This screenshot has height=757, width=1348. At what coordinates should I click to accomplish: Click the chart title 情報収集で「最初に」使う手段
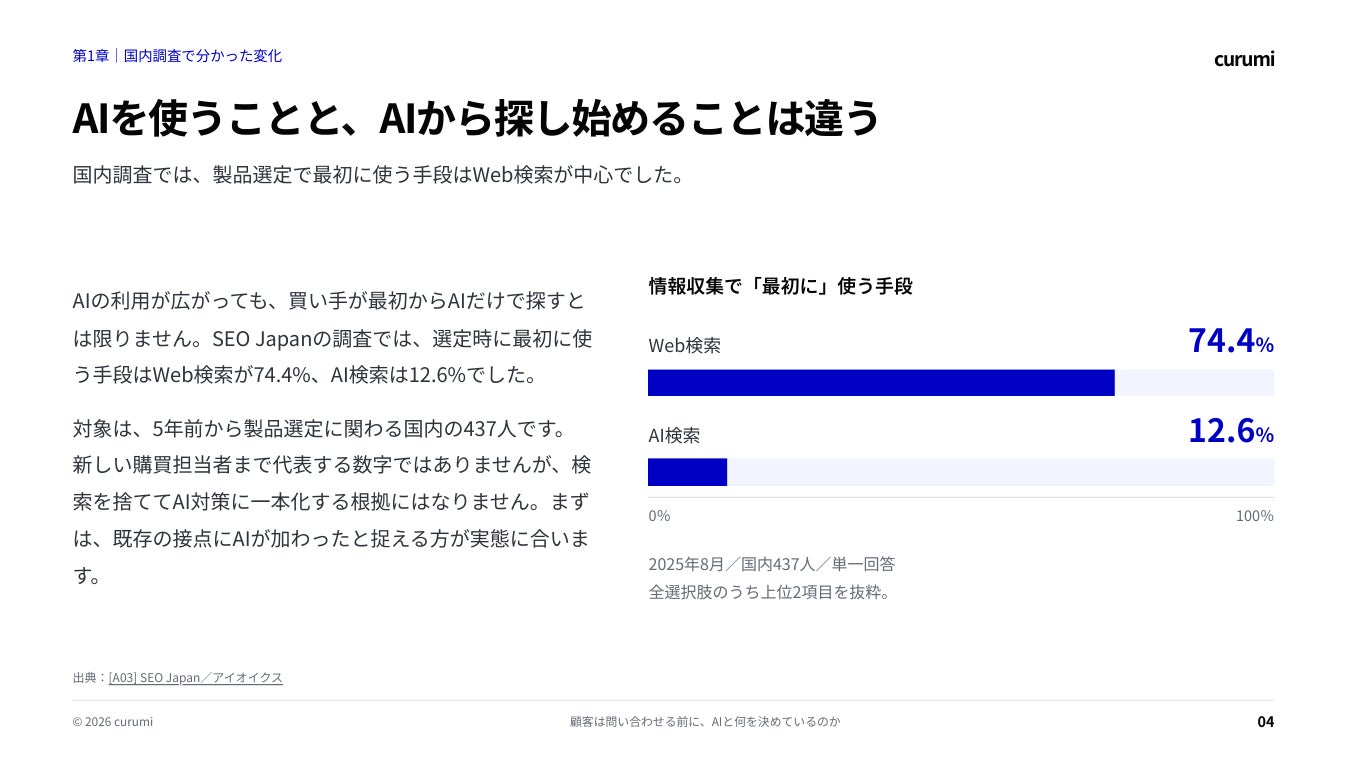780,286
